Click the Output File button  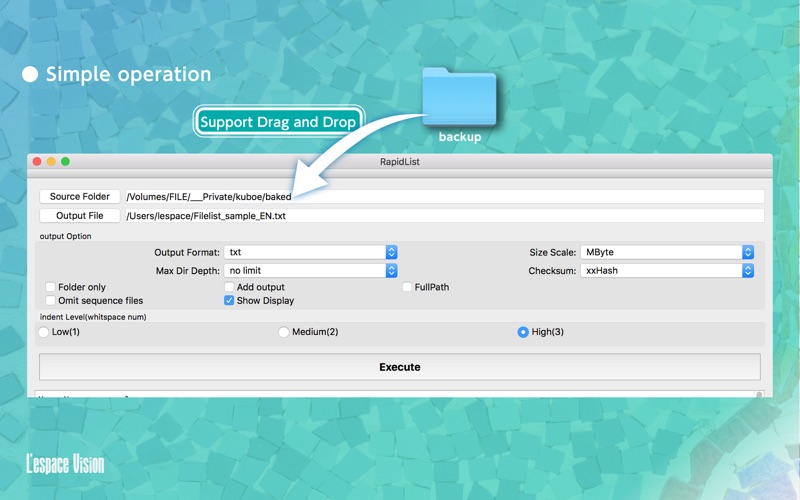80,216
